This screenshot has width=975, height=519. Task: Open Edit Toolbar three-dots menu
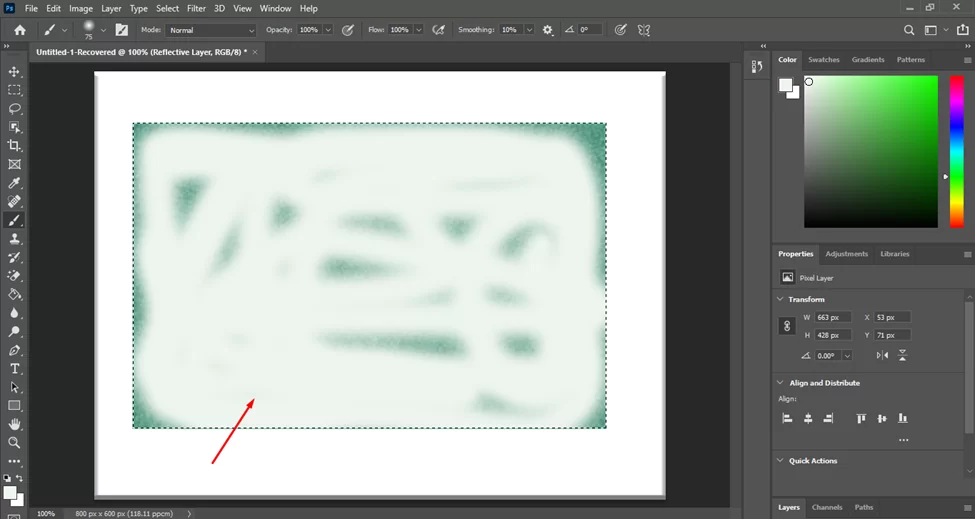tap(14, 462)
